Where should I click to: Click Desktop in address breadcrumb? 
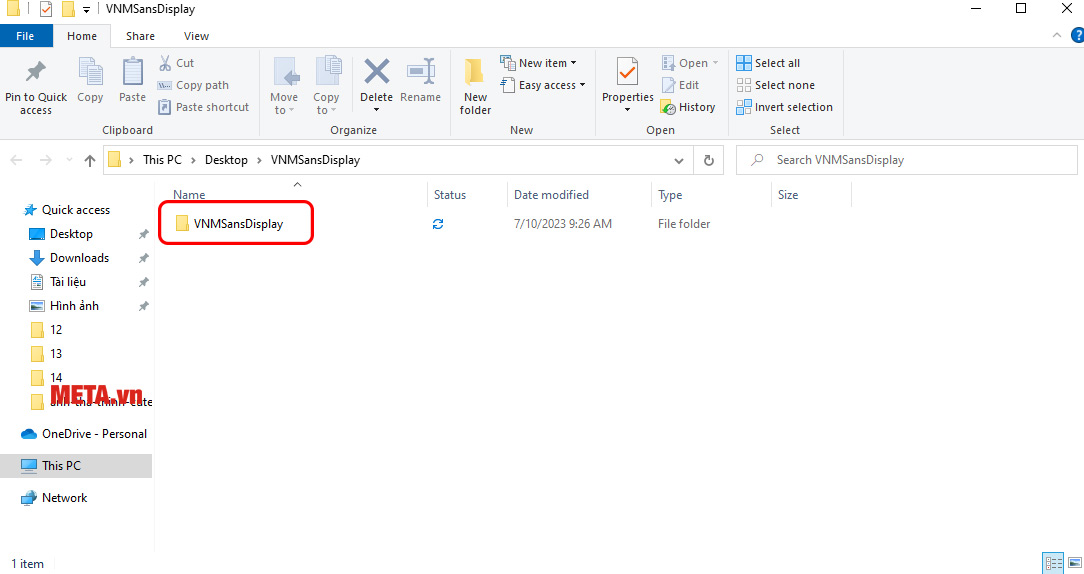226,160
